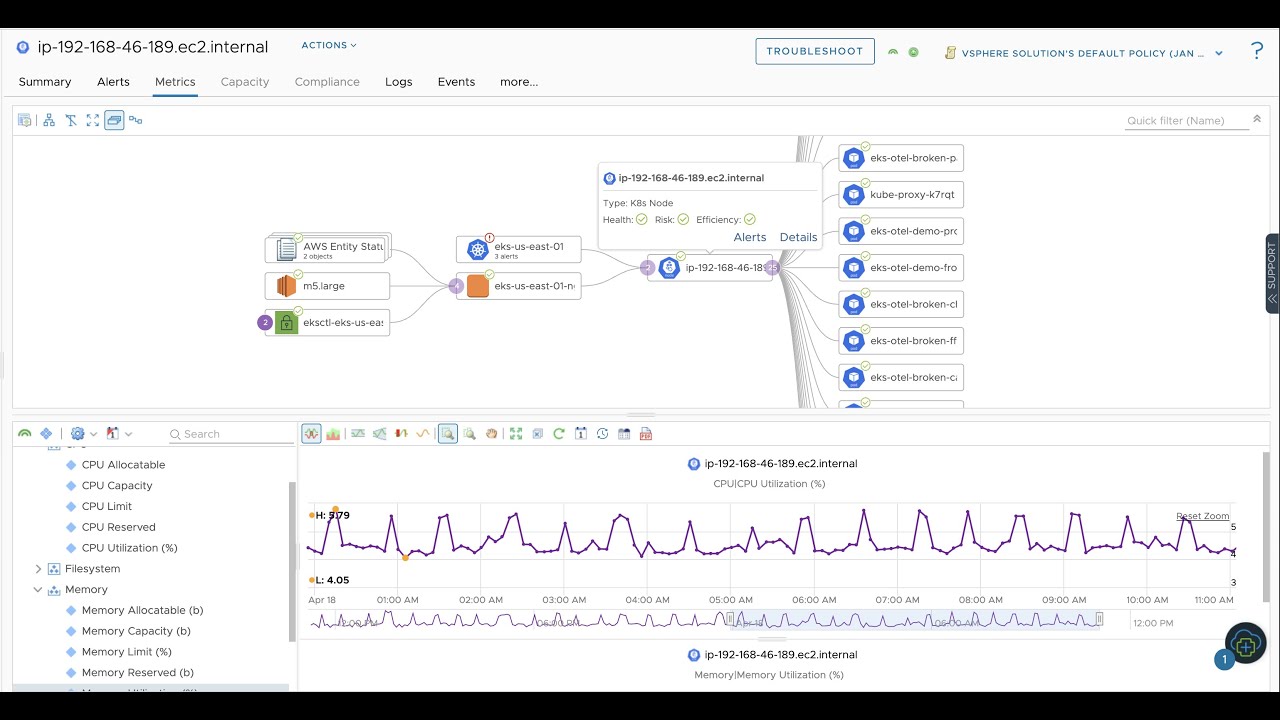The width and height of the screenshot is (1280, 720).
Task: Click the text filter icon in relationship toolbar
Action: [x=71, y=120]
